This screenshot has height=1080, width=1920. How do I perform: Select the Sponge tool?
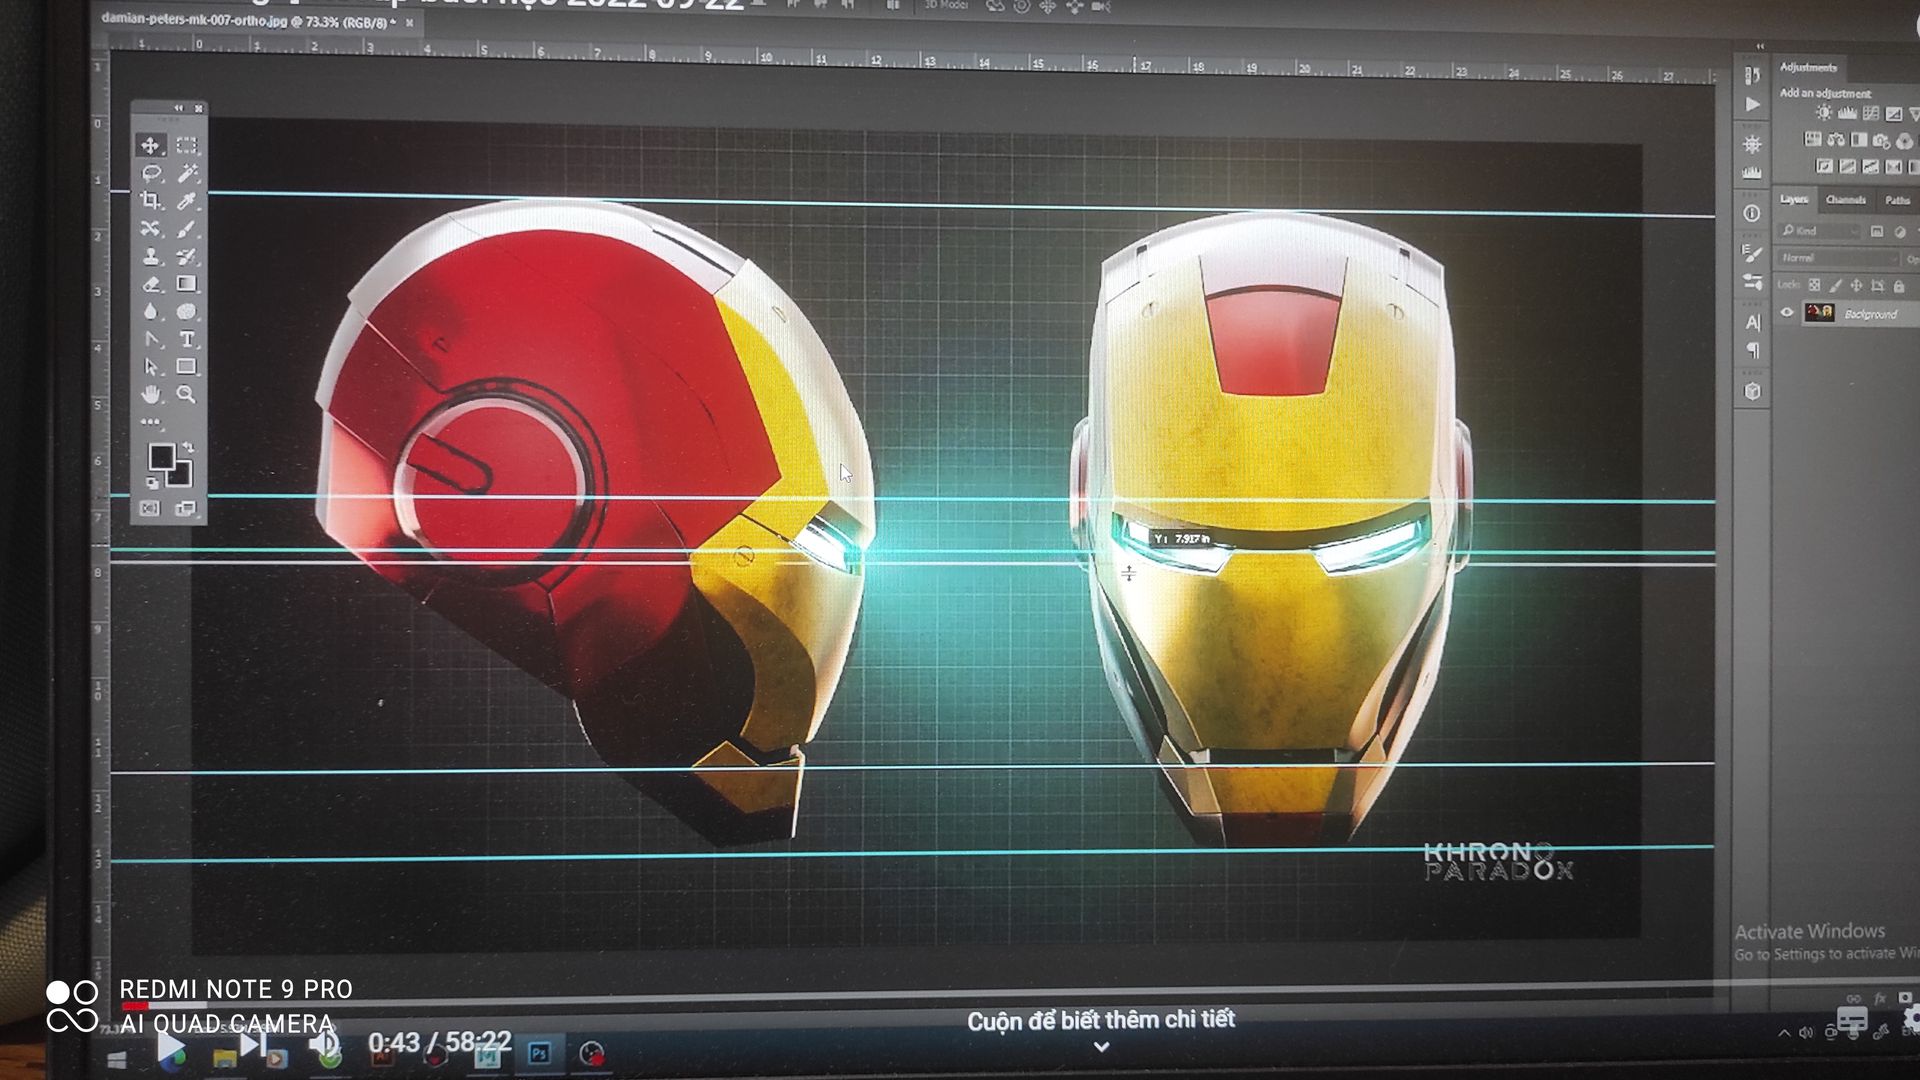pos(186,312)
